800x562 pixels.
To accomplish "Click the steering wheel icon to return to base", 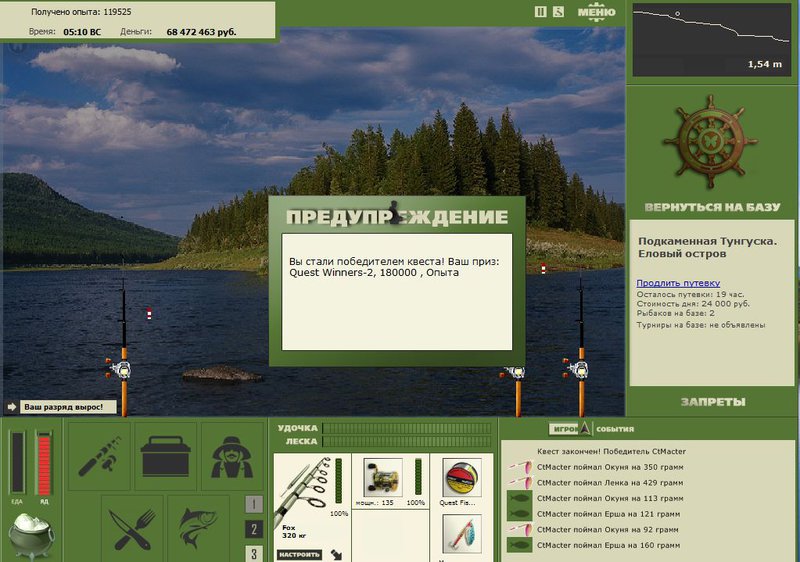I will coord(710,141).
